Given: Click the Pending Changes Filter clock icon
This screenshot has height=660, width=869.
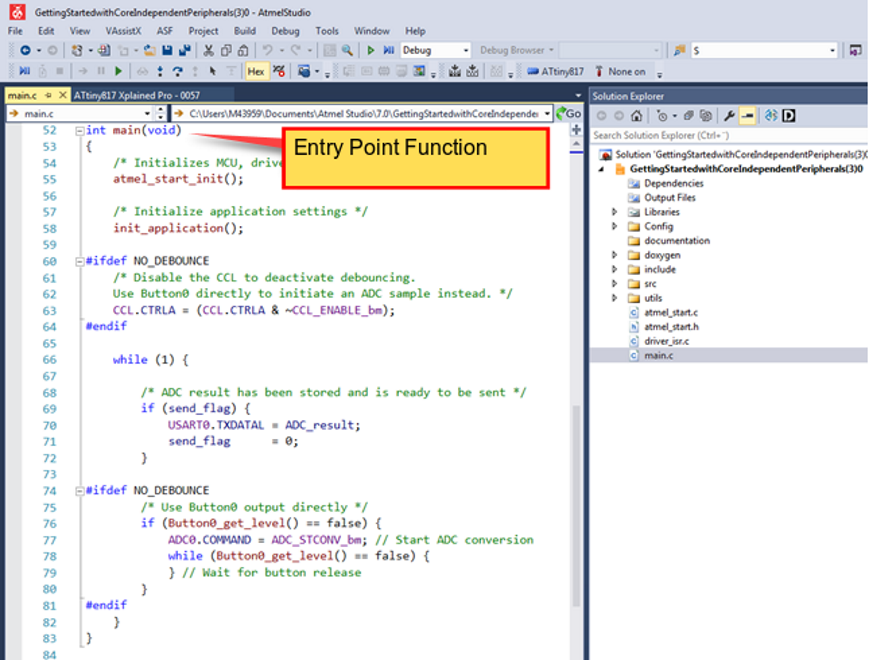Looking at the screenshot, I should (662, 116).
